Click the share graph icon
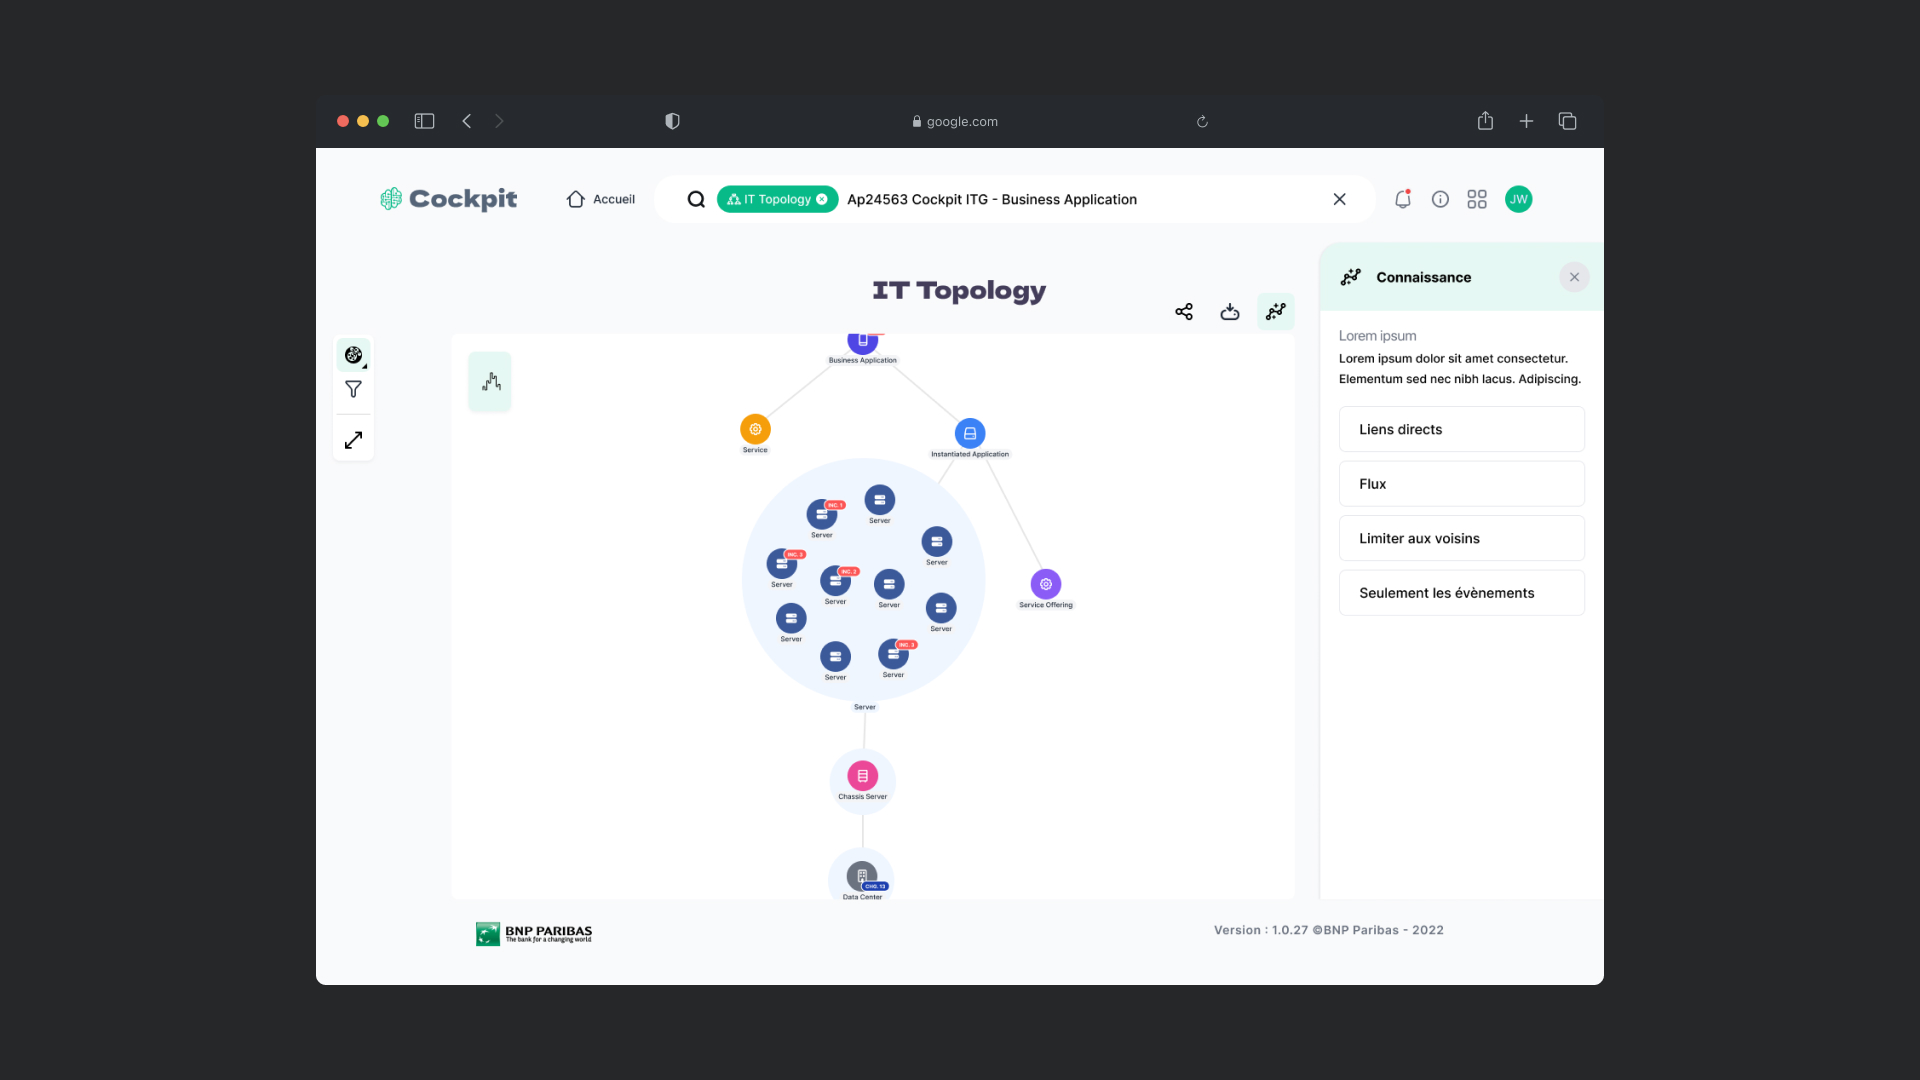Screen dimensions: 1920x1080 (x=1184, y=312)
